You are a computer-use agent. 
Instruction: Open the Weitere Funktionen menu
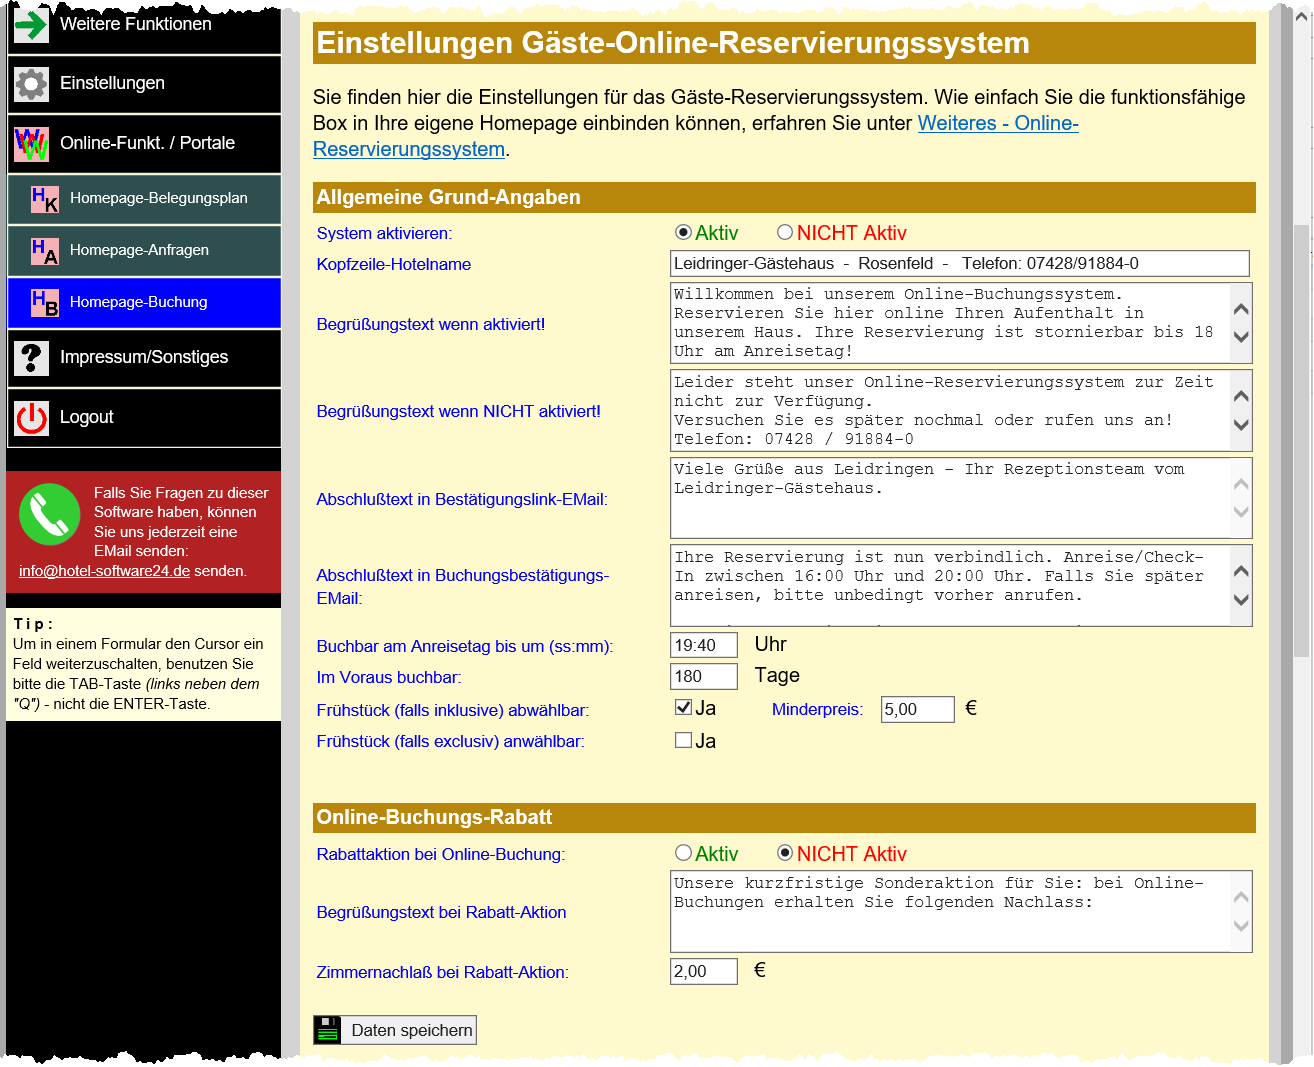pyautogui.click(x=144, y=25)
